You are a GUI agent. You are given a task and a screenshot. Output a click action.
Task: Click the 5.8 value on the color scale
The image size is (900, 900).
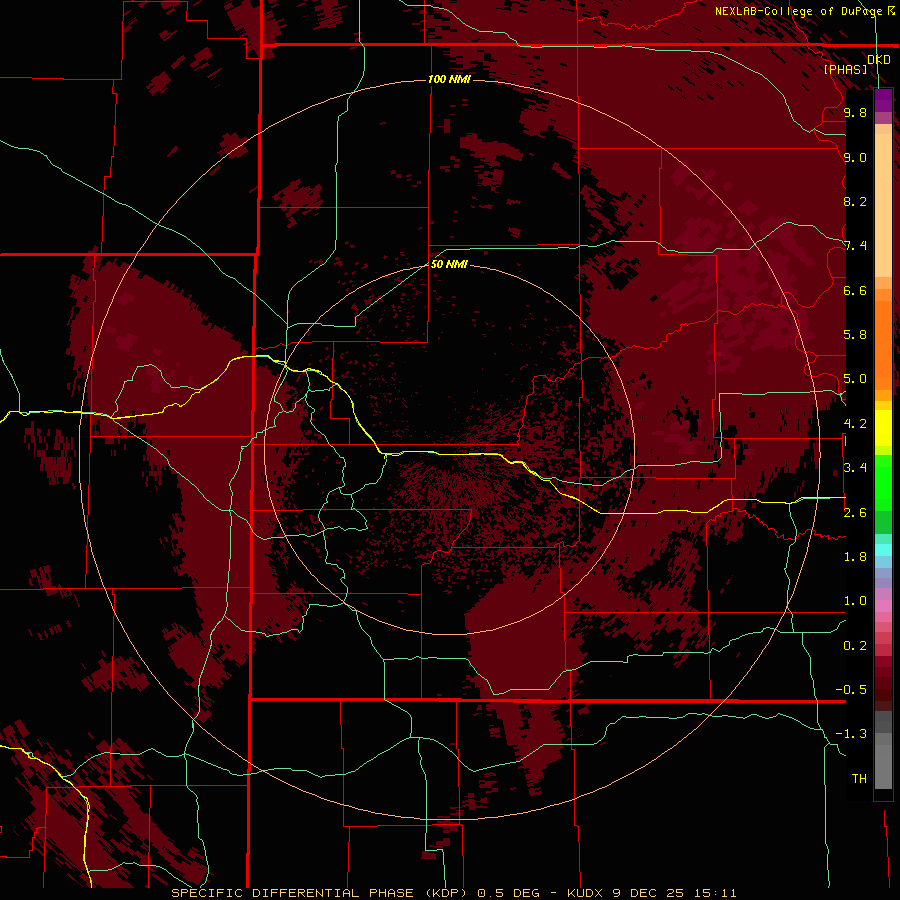point(855,335)
